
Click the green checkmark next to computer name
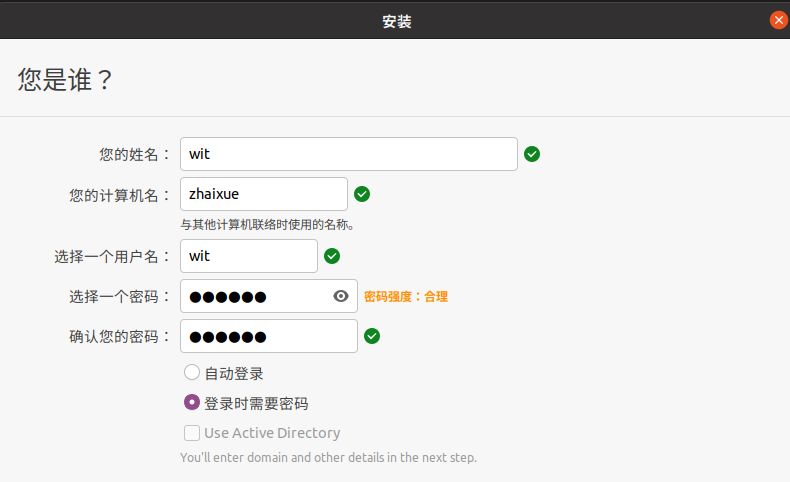click(x=362, y=194)
